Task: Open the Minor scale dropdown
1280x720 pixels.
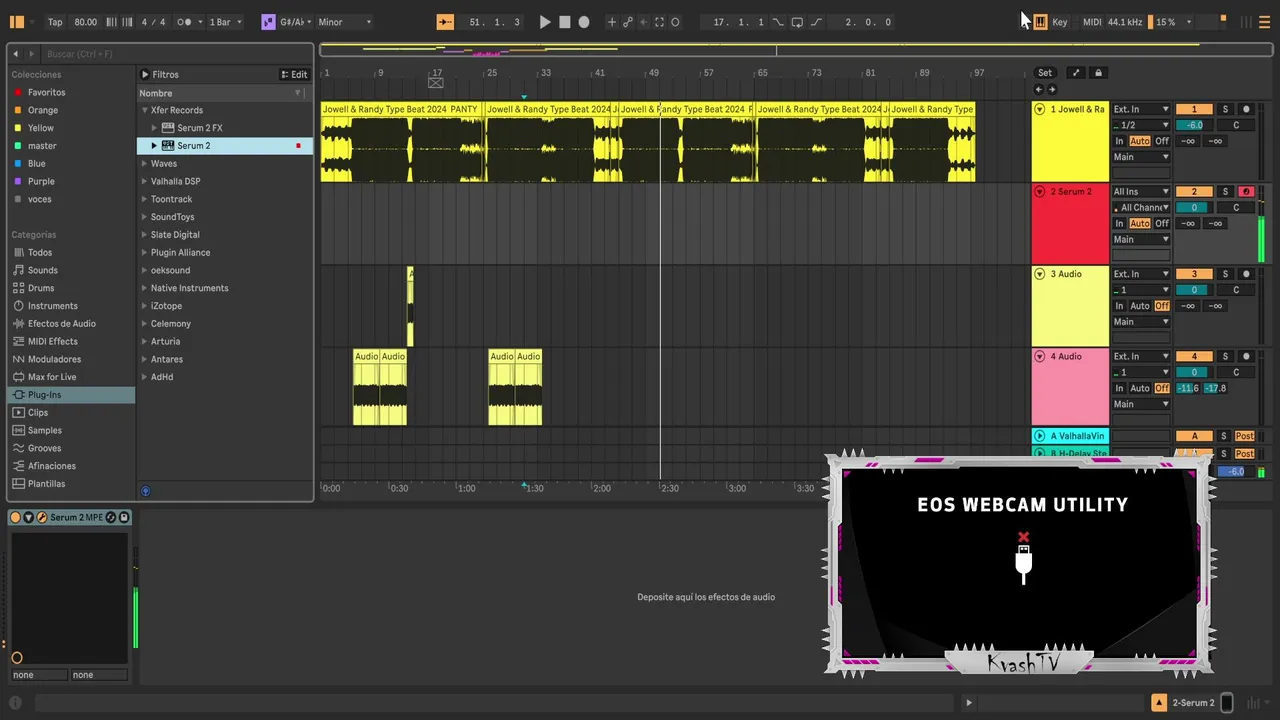Action: pyautogui.click(x=344, y=22)
